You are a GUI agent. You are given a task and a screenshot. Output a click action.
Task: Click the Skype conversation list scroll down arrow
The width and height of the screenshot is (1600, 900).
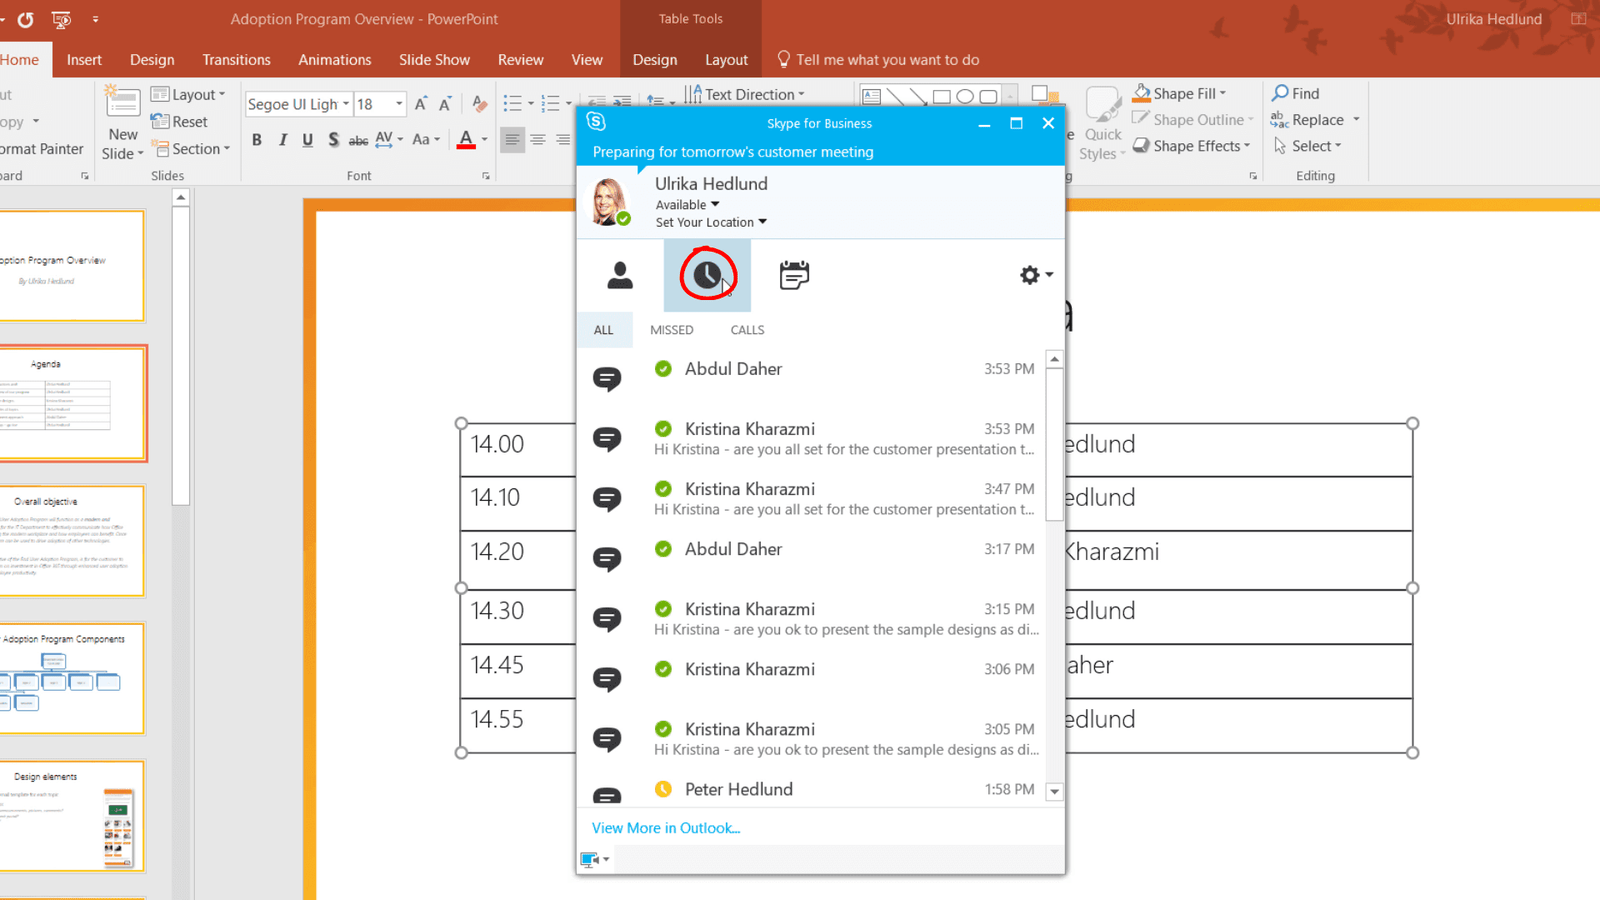click(1054, 791)
